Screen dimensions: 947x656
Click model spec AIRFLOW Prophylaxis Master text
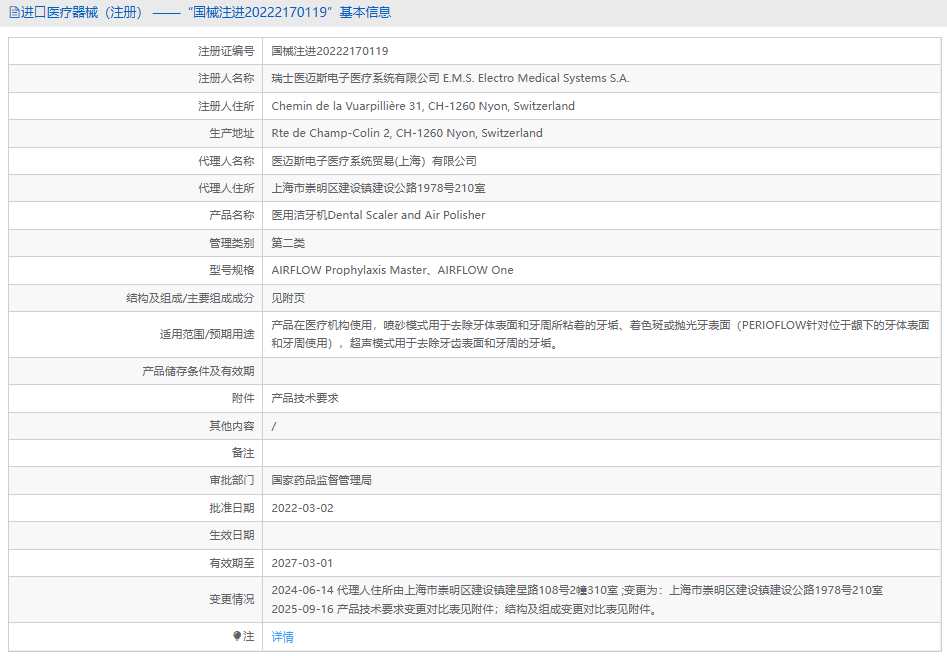coord(349,270)
